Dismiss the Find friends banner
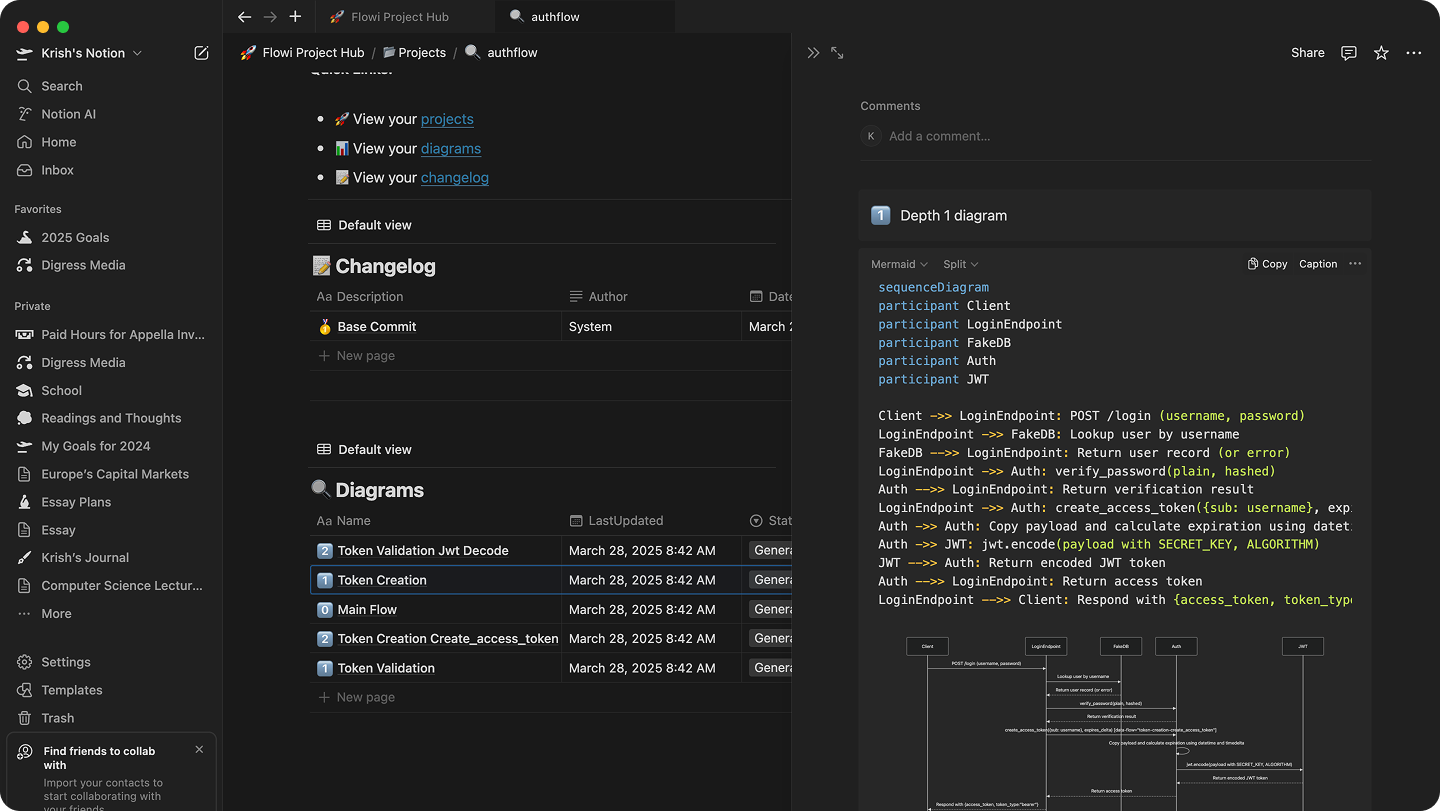This screenshot has height=811, width=1440. 199,749
